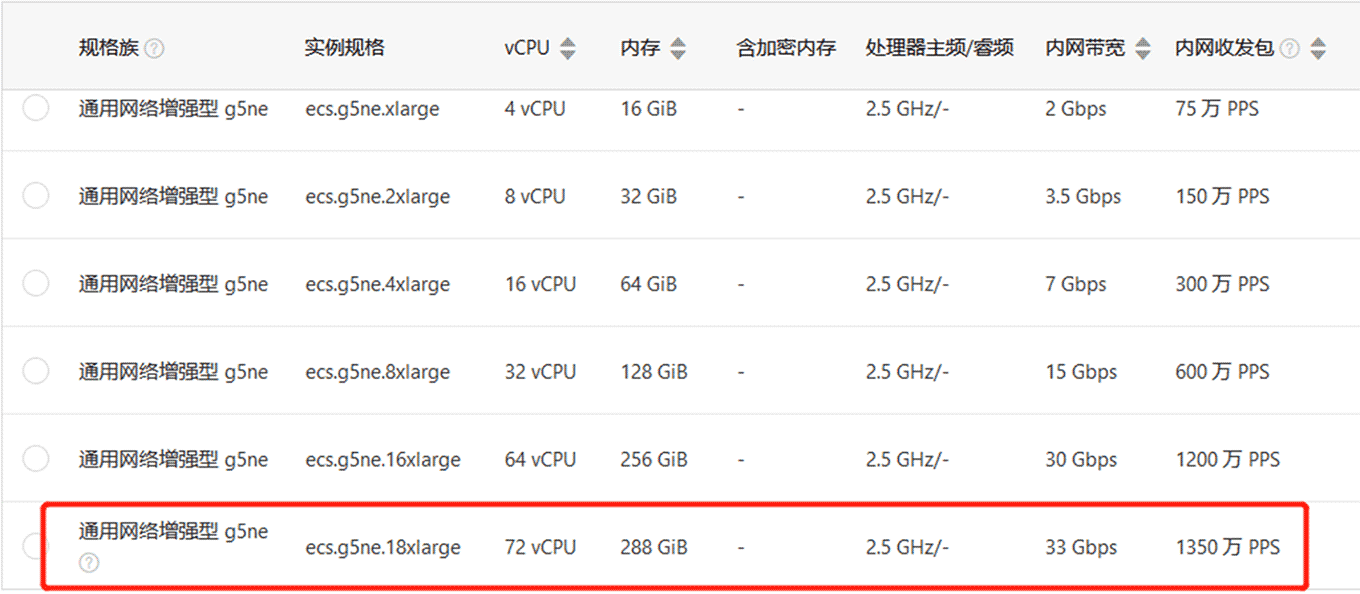
Task: Sort table by 内网带宽 column arrows
Action: point(1143,48)
